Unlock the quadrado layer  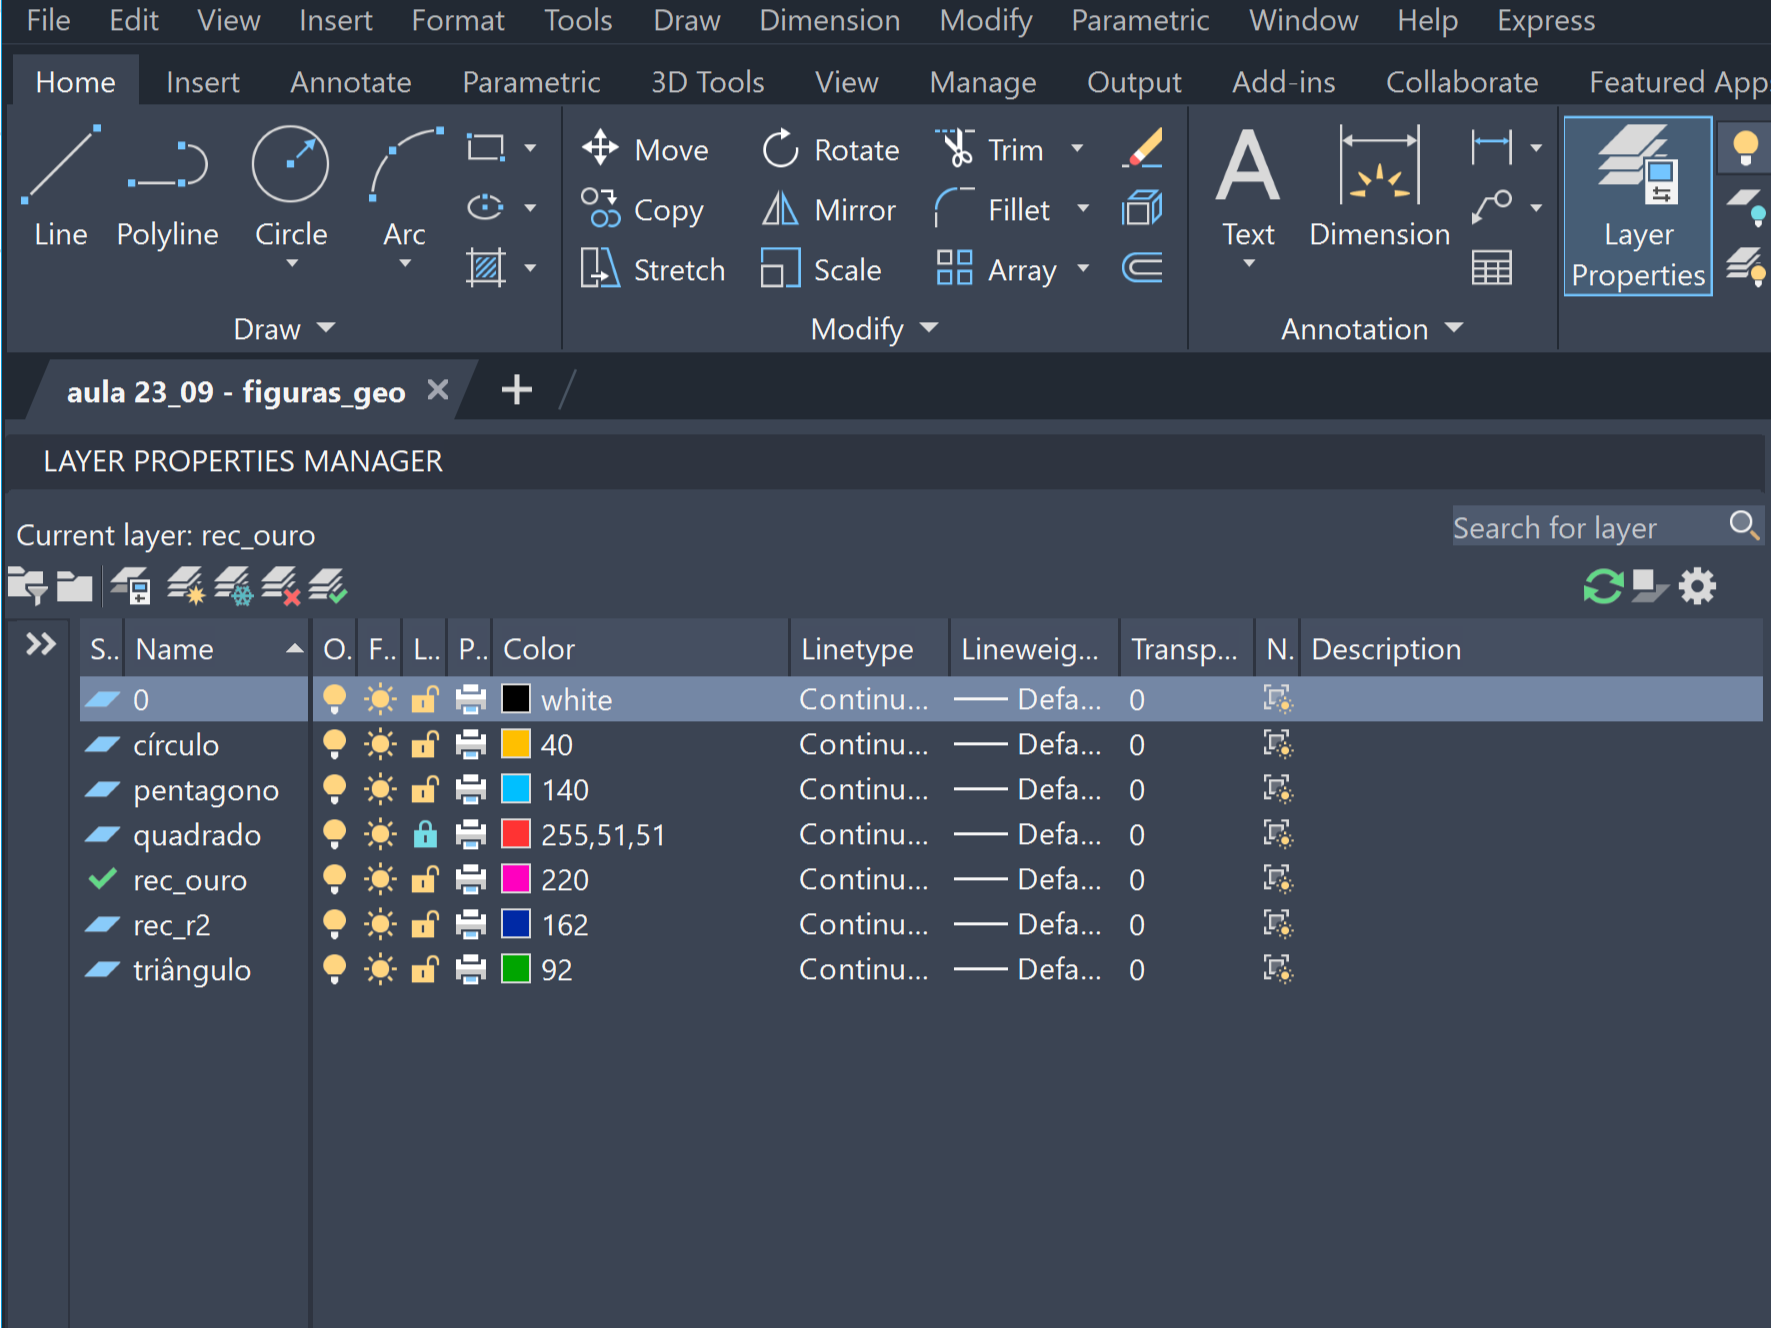coord(425,835)
